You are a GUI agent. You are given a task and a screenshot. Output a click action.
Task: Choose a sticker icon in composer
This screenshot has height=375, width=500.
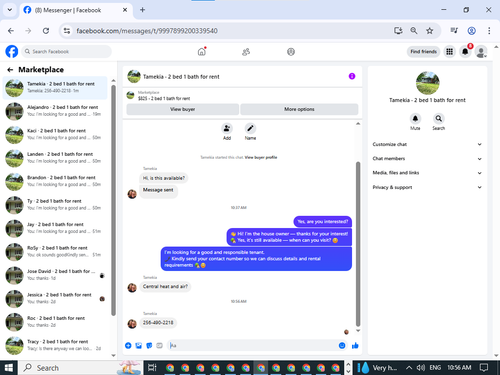click(x=149, y=346)
